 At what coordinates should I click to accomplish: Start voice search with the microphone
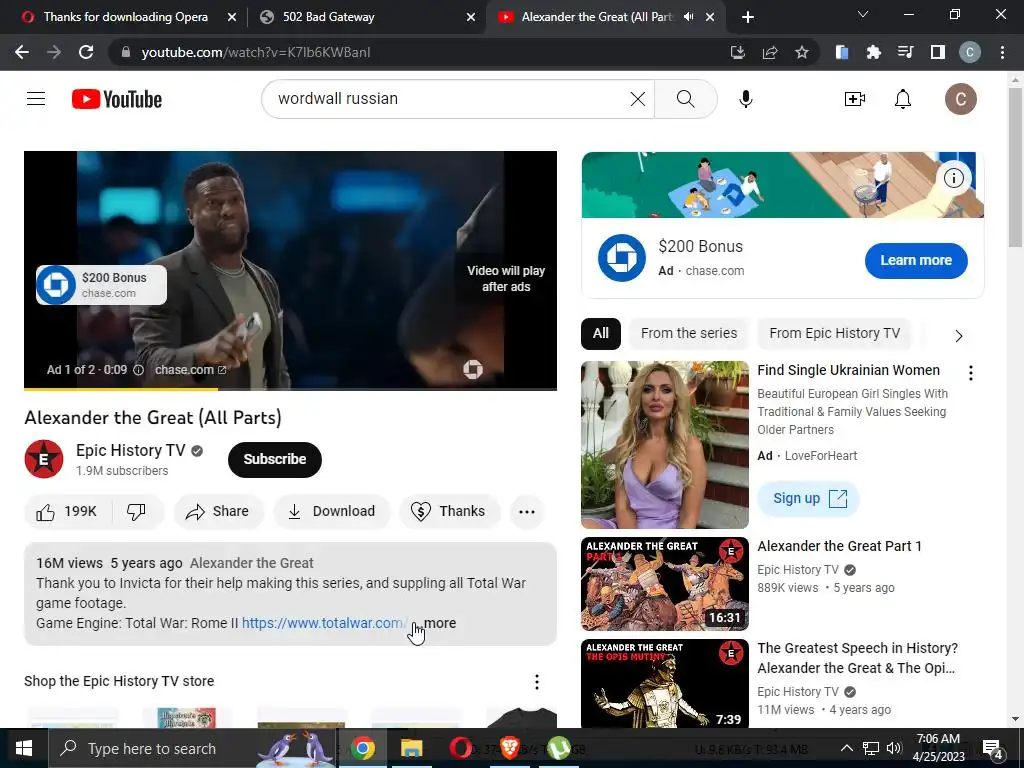pos(745,99)
